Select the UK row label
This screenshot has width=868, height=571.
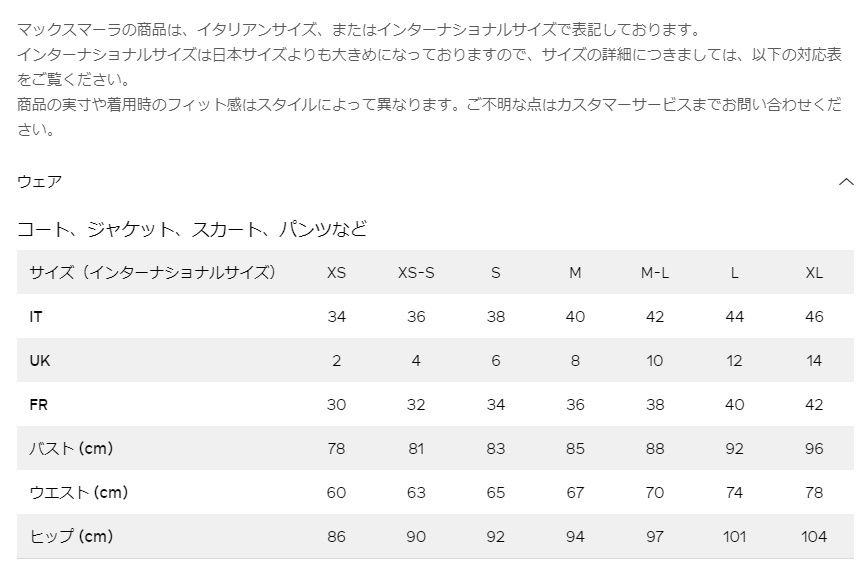(40, 361)
